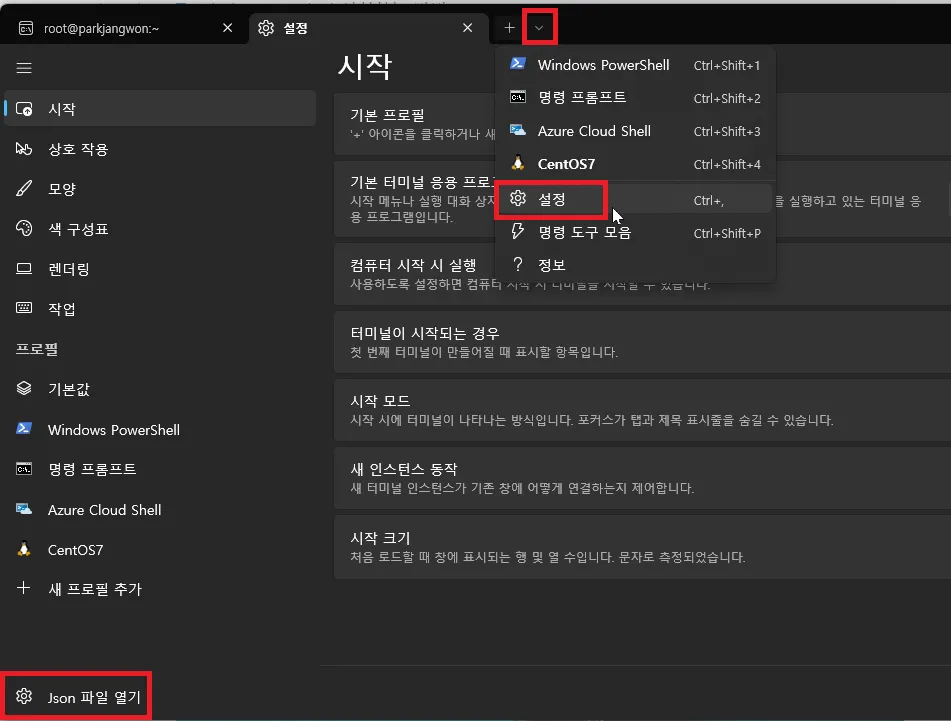
Task: Choose Azure Cloud Shell from dropdown menu
Action: pos(635,131)
